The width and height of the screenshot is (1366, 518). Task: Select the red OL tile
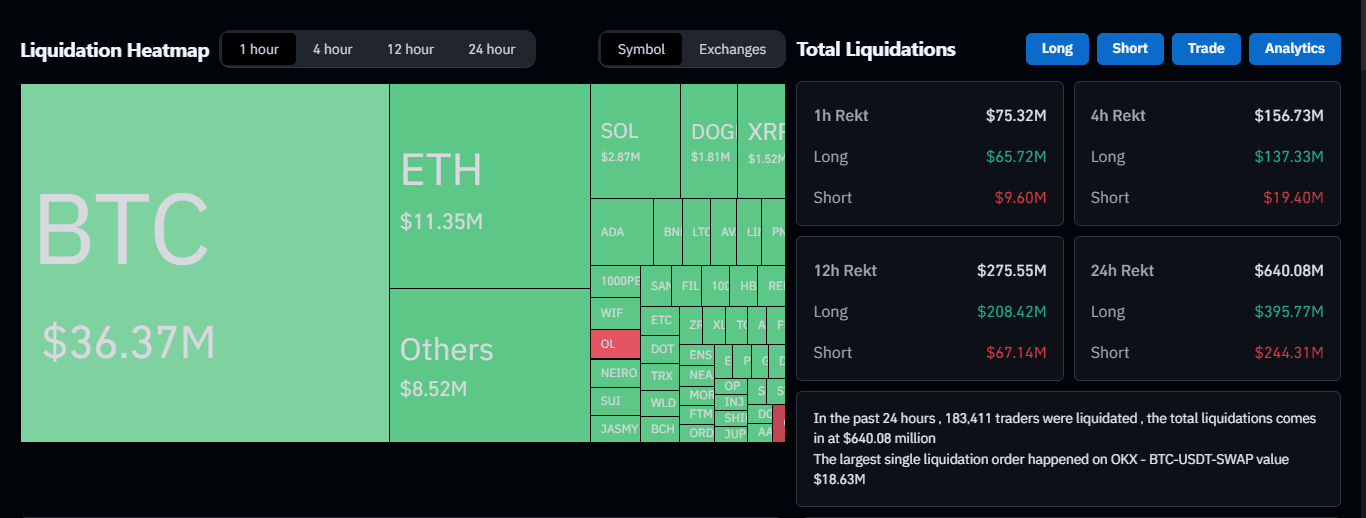click(614, 343)
